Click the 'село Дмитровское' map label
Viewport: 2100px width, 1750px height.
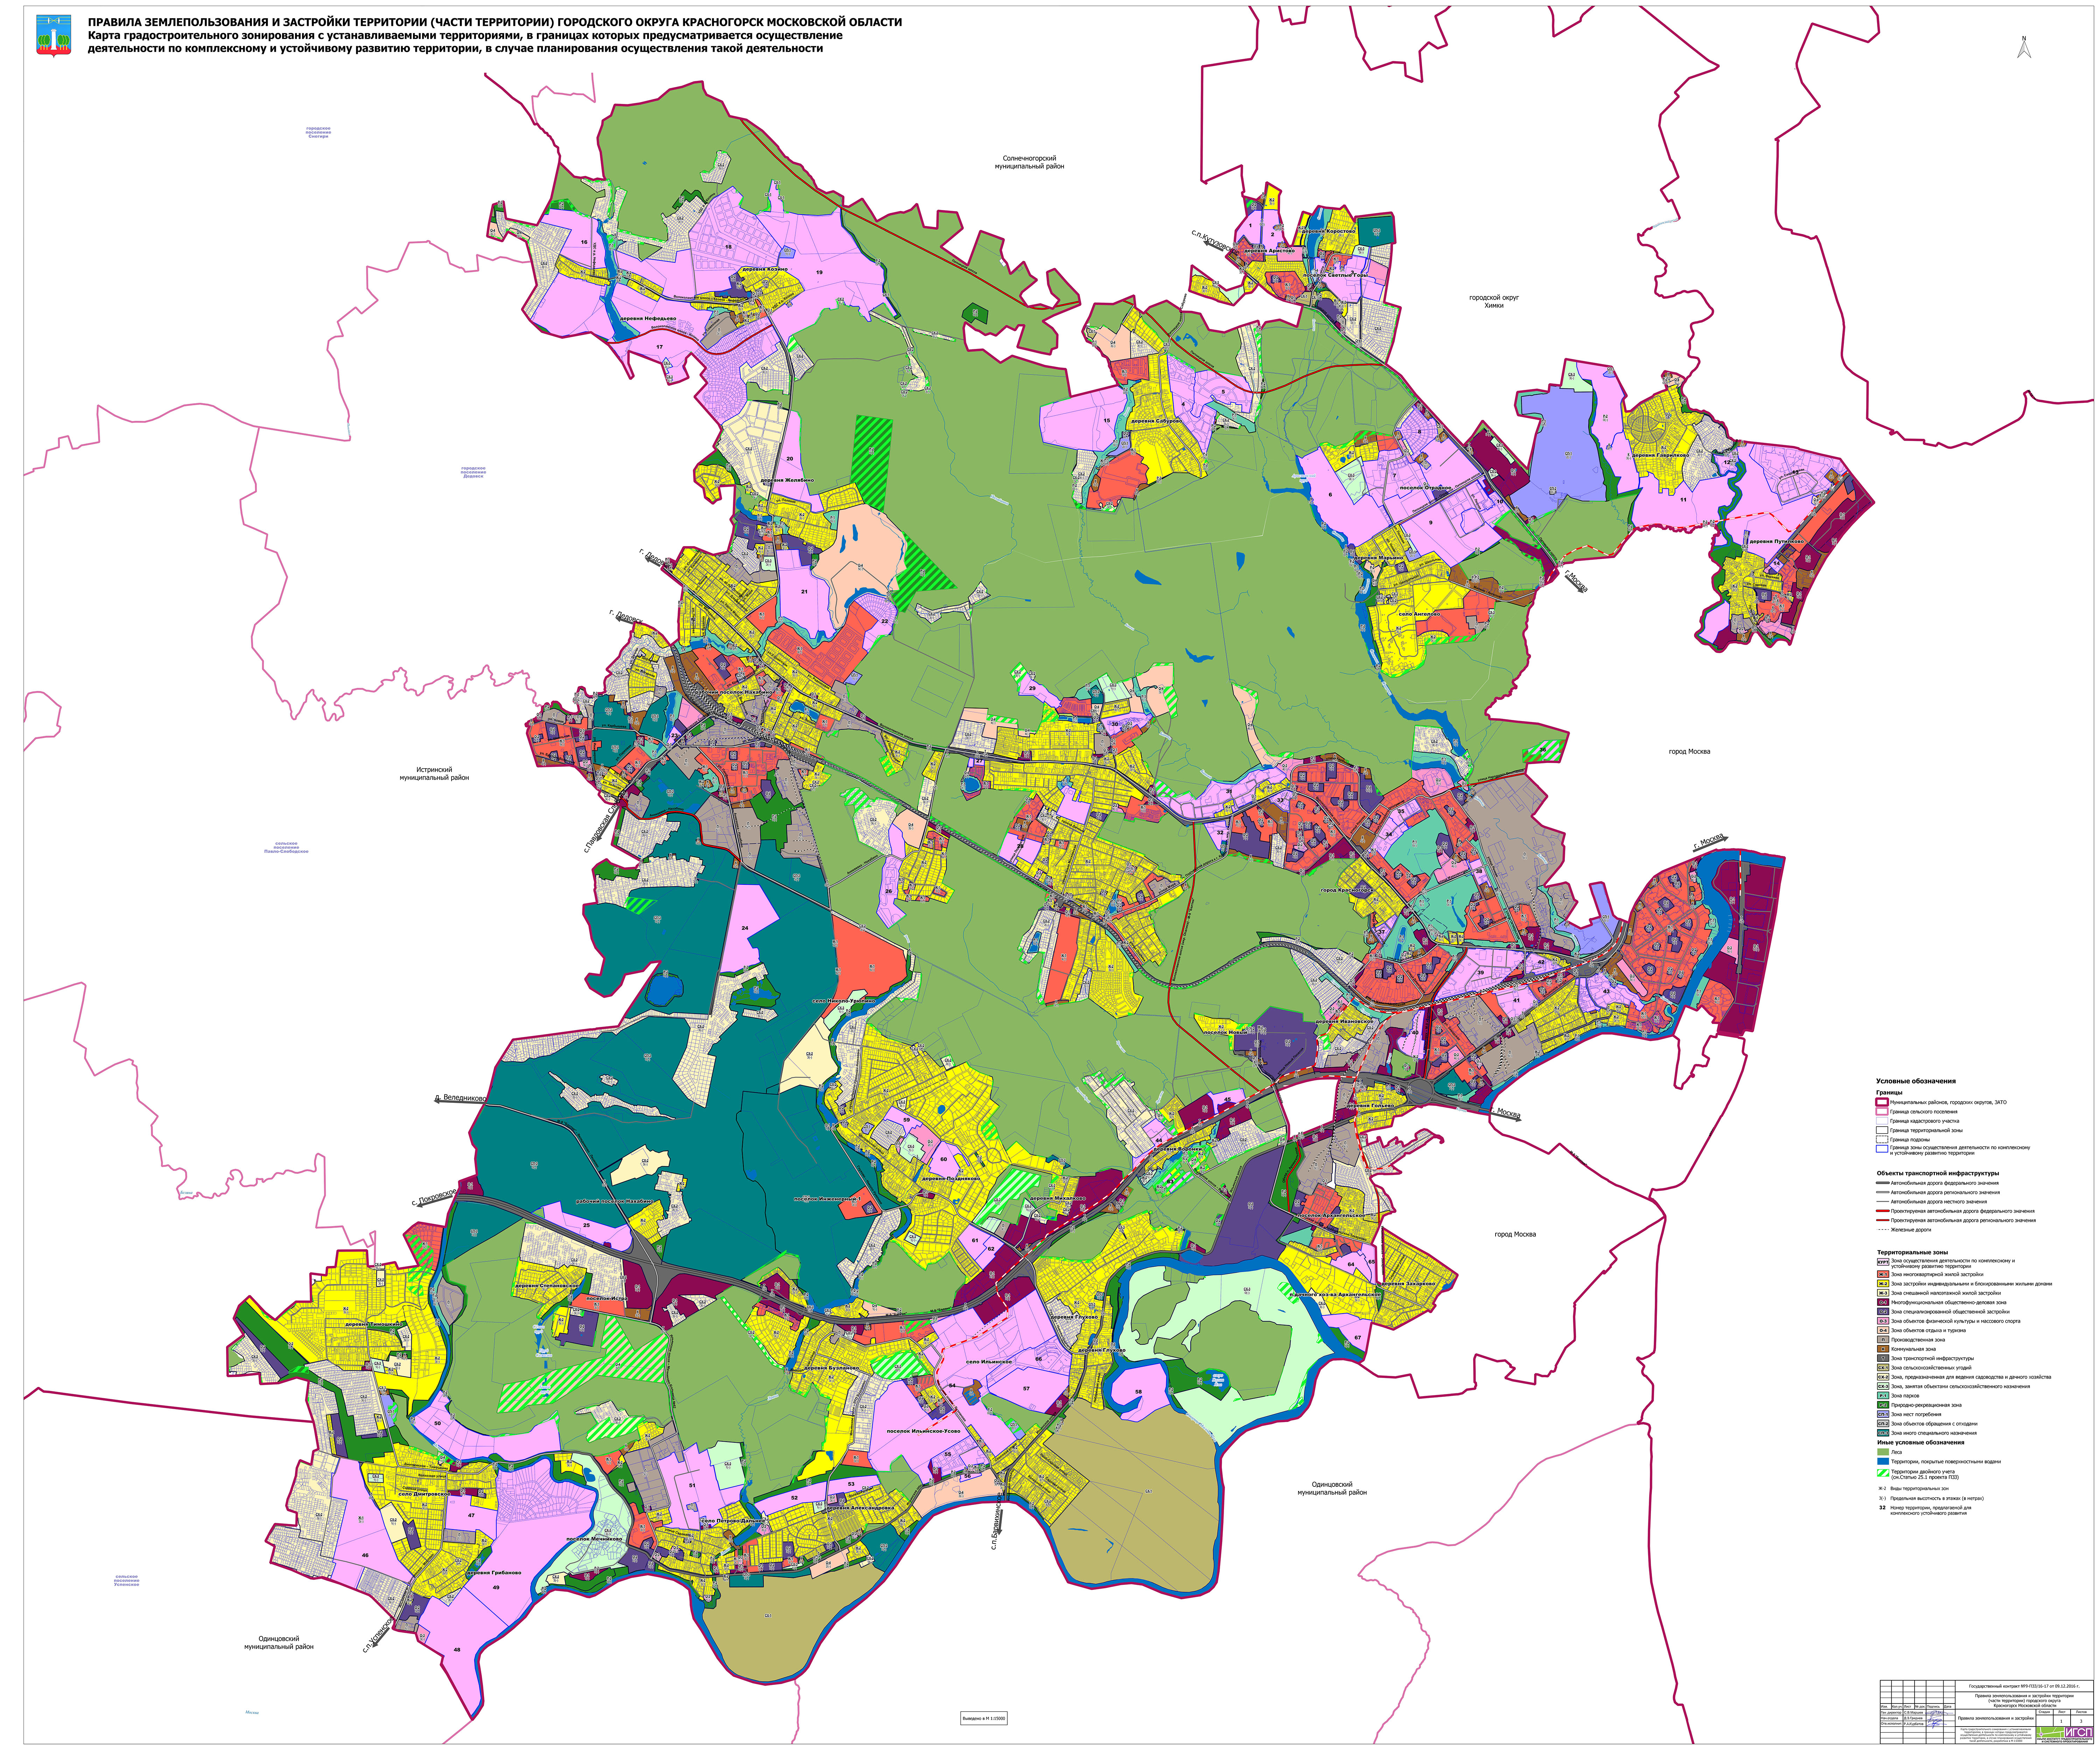point(425,1494)
